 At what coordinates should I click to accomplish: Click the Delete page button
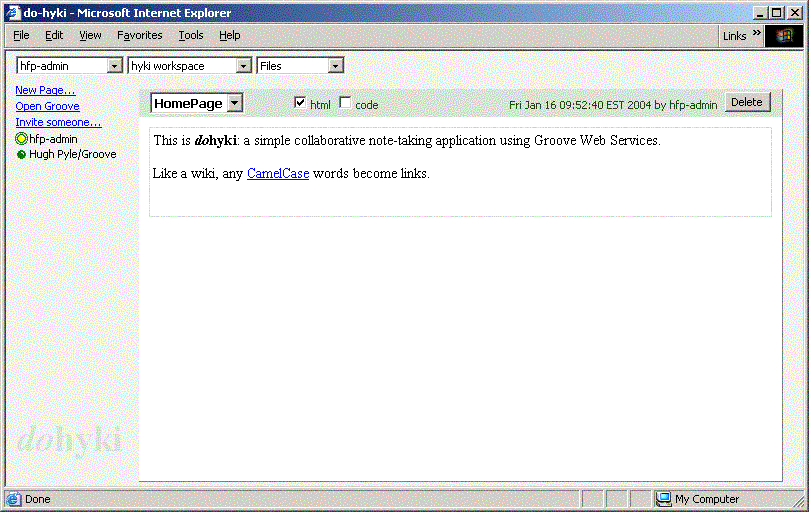[747, 102]
